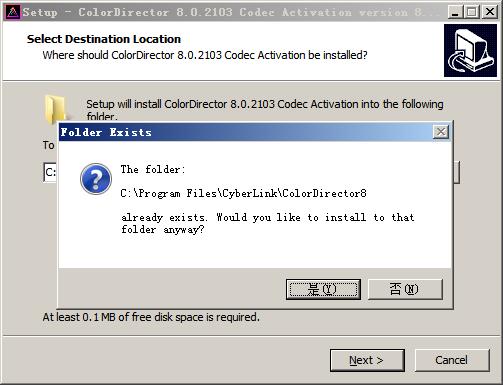
Task: Click the Next > button
Action: point(367,360)
